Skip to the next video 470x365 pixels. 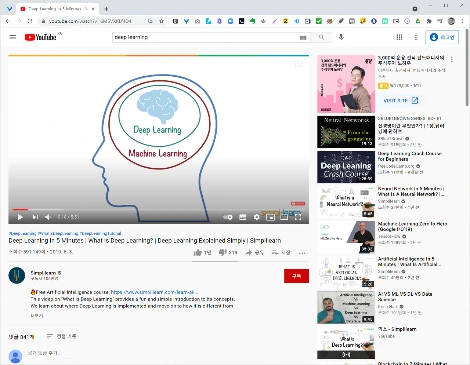[35, 217]
